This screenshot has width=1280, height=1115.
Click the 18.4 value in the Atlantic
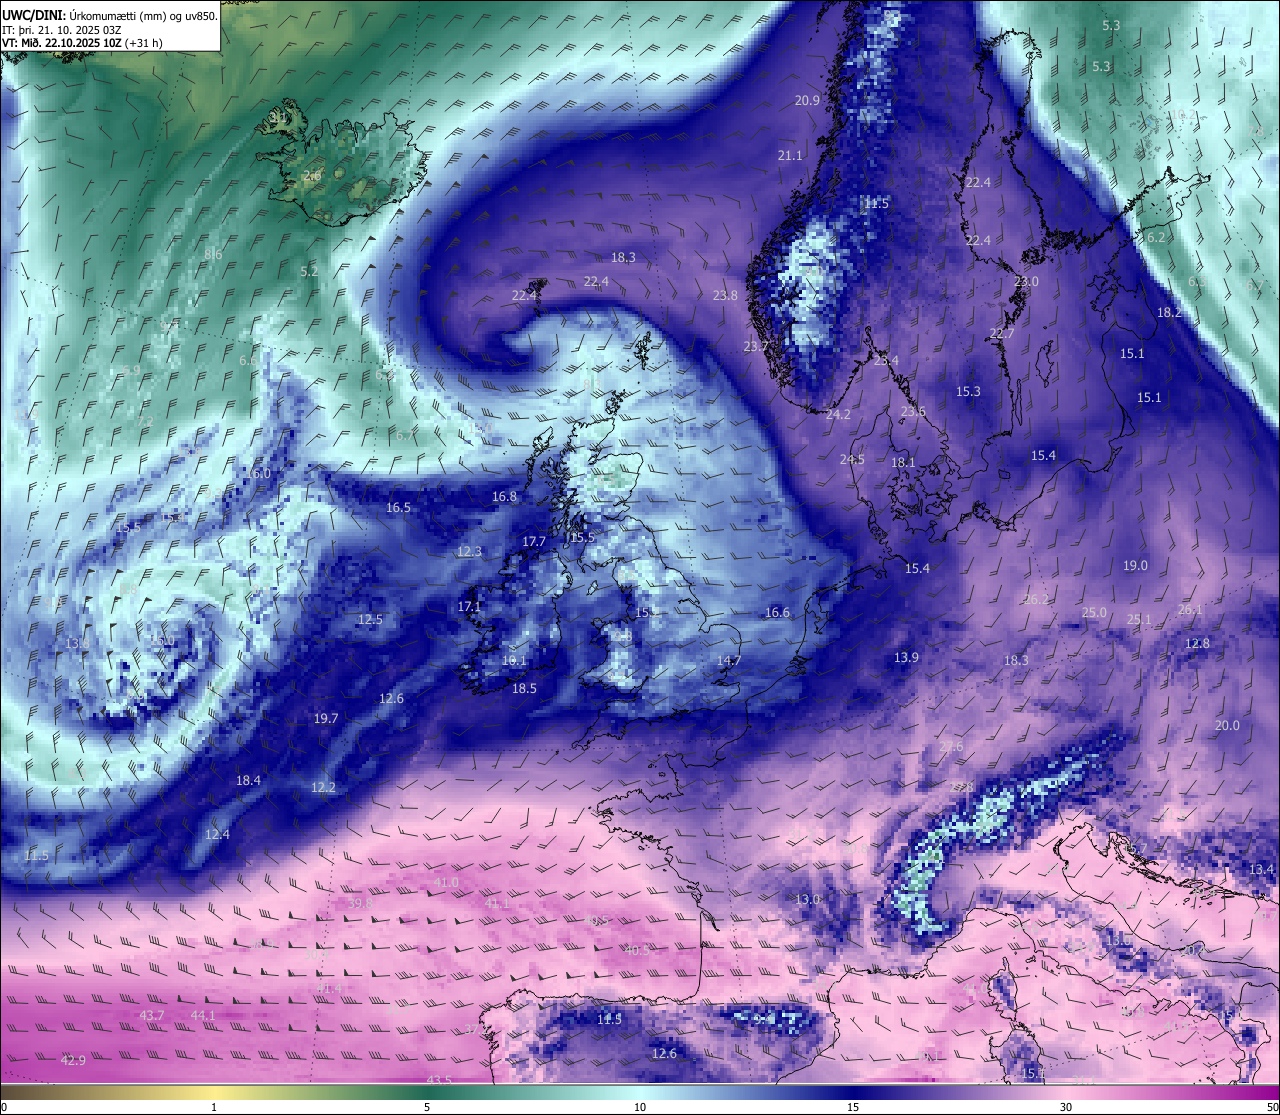248,780
